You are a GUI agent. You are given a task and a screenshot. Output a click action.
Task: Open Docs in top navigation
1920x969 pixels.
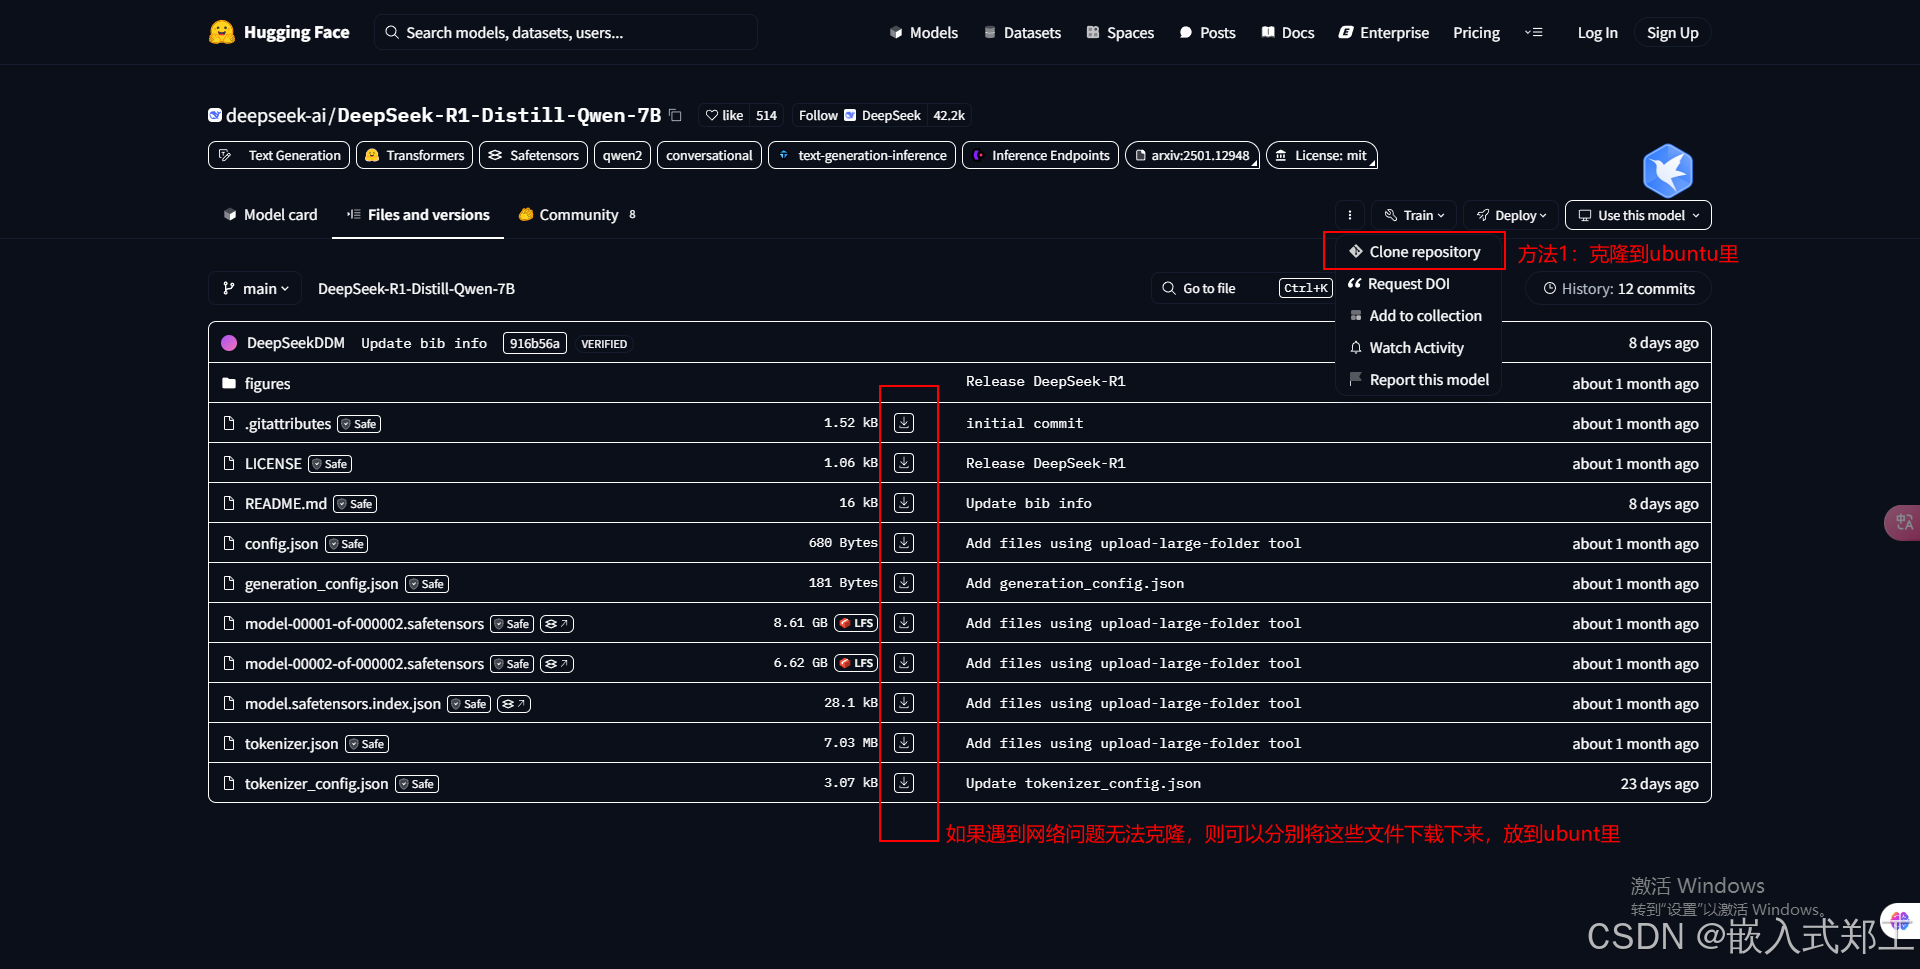(x=1288, y=32)
